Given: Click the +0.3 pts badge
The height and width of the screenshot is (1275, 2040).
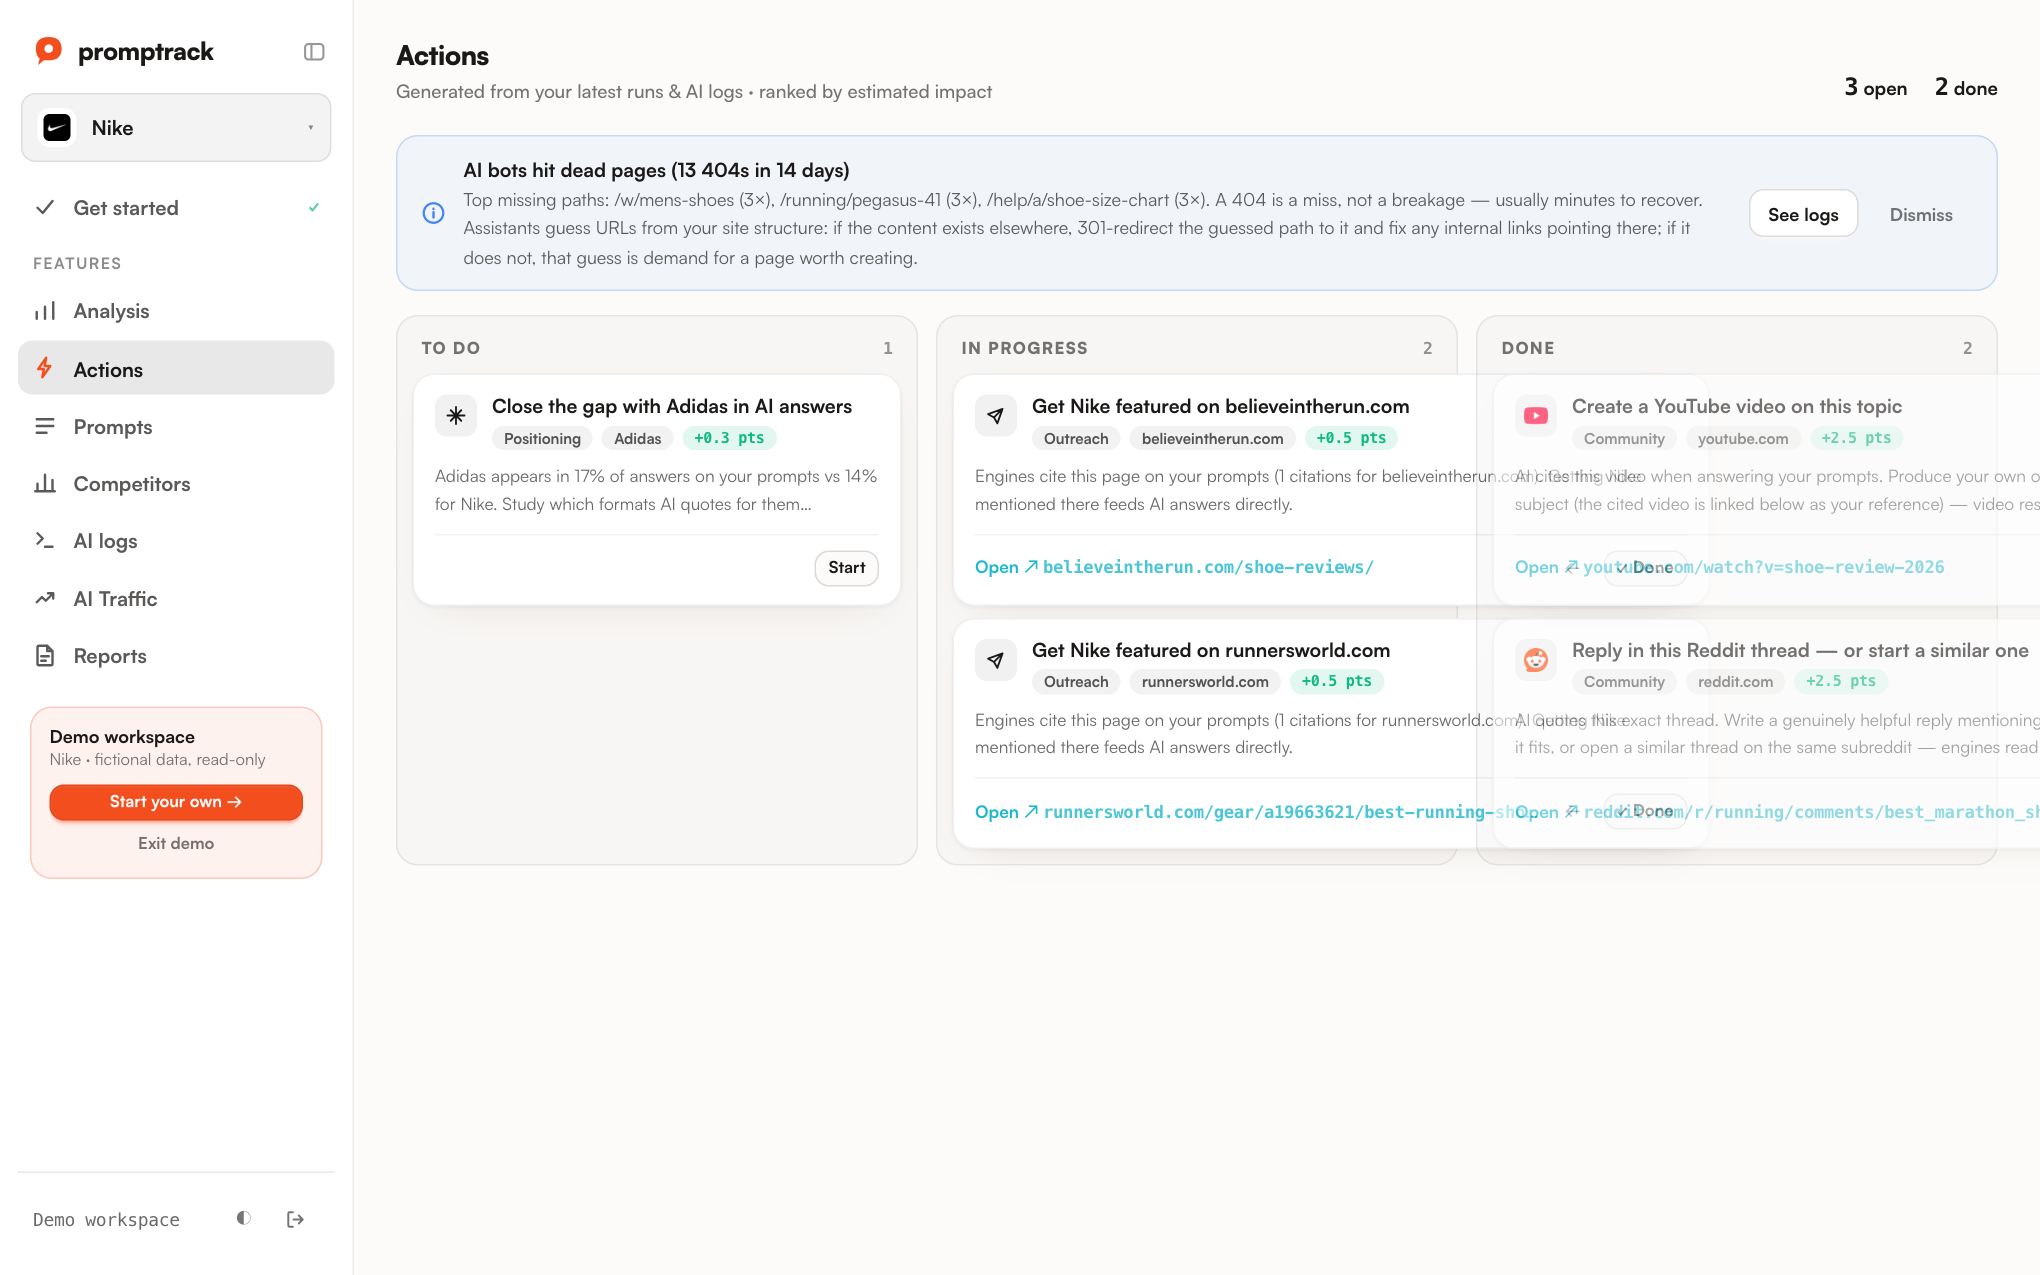Looking at the screenshot, I should click(729, 438).
